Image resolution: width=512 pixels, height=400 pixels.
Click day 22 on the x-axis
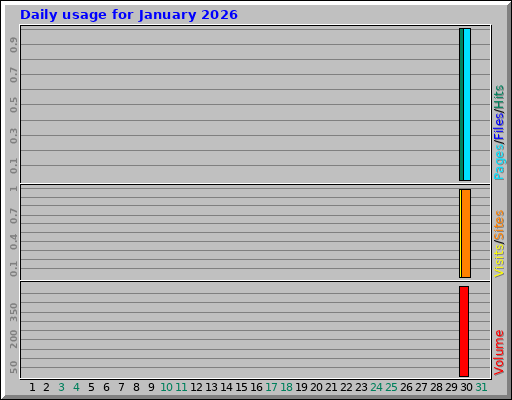(346, 387)
